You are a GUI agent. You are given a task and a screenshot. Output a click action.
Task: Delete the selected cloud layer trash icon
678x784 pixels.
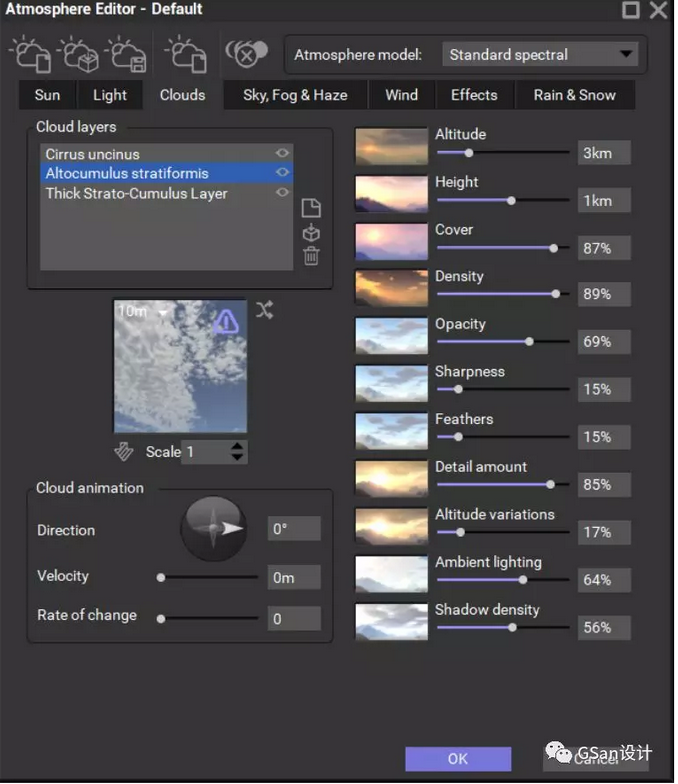tap(311, 256)
